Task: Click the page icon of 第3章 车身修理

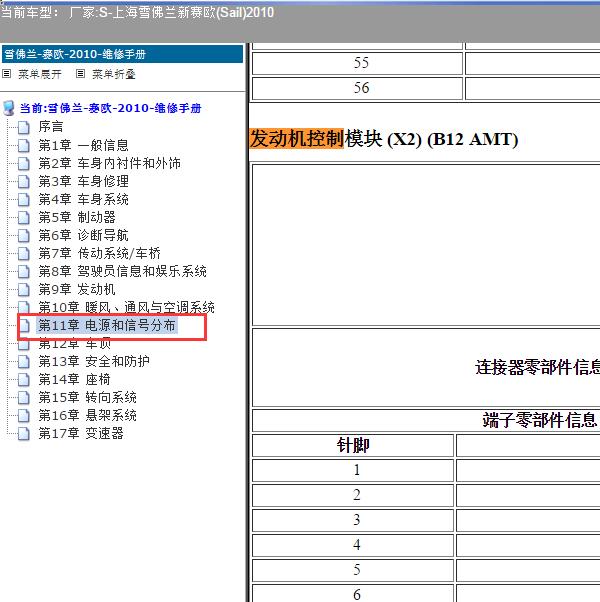Action: [x=24, y=181]
